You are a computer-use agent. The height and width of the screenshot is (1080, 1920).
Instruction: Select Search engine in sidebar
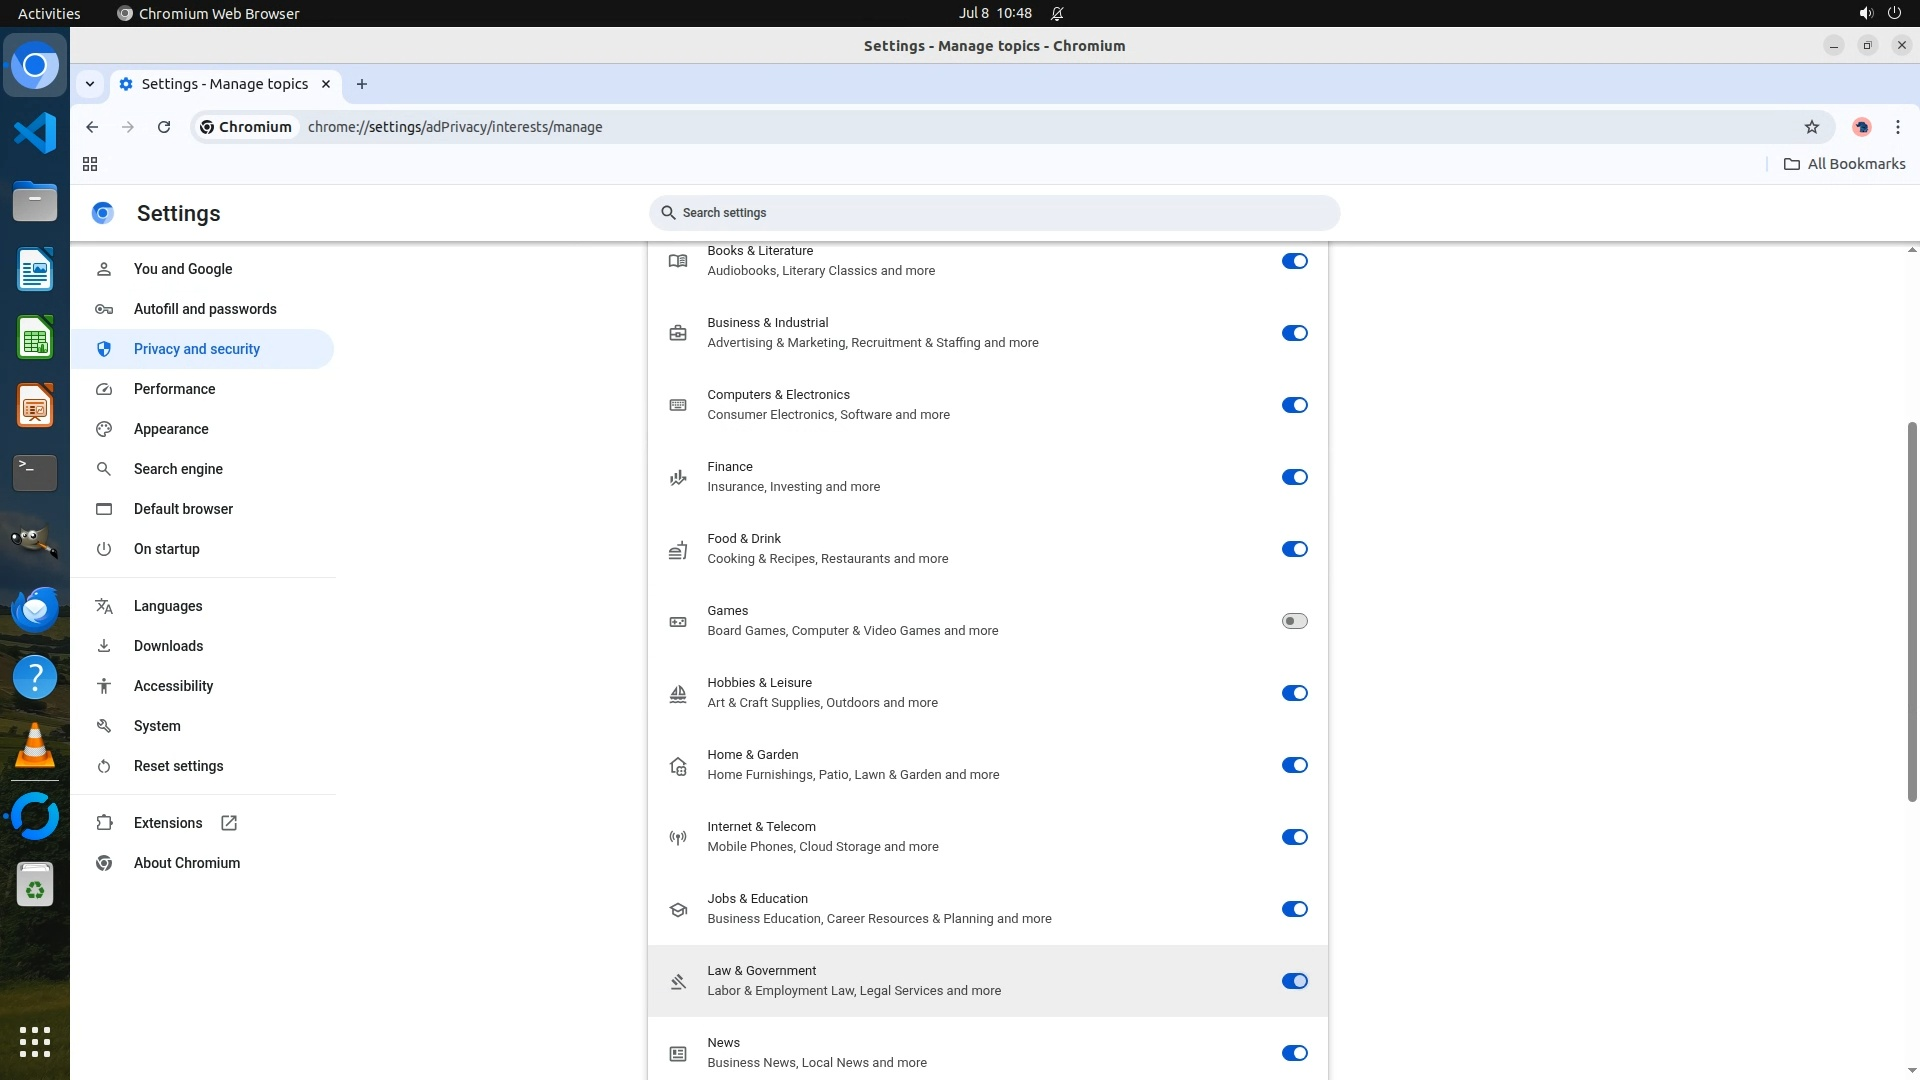tap(178, 469)
